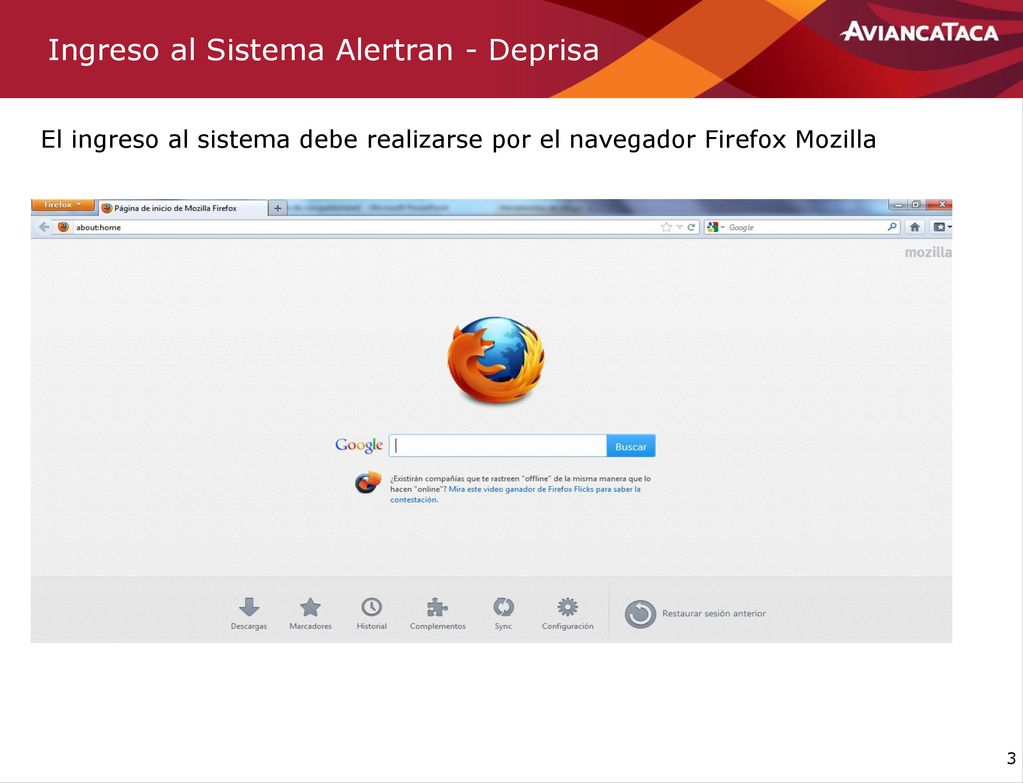This screenshot has height=783, width=1023.
Task: Open the orange Firefox menu button
Action: pyautogui.click(x=63, y=206)
